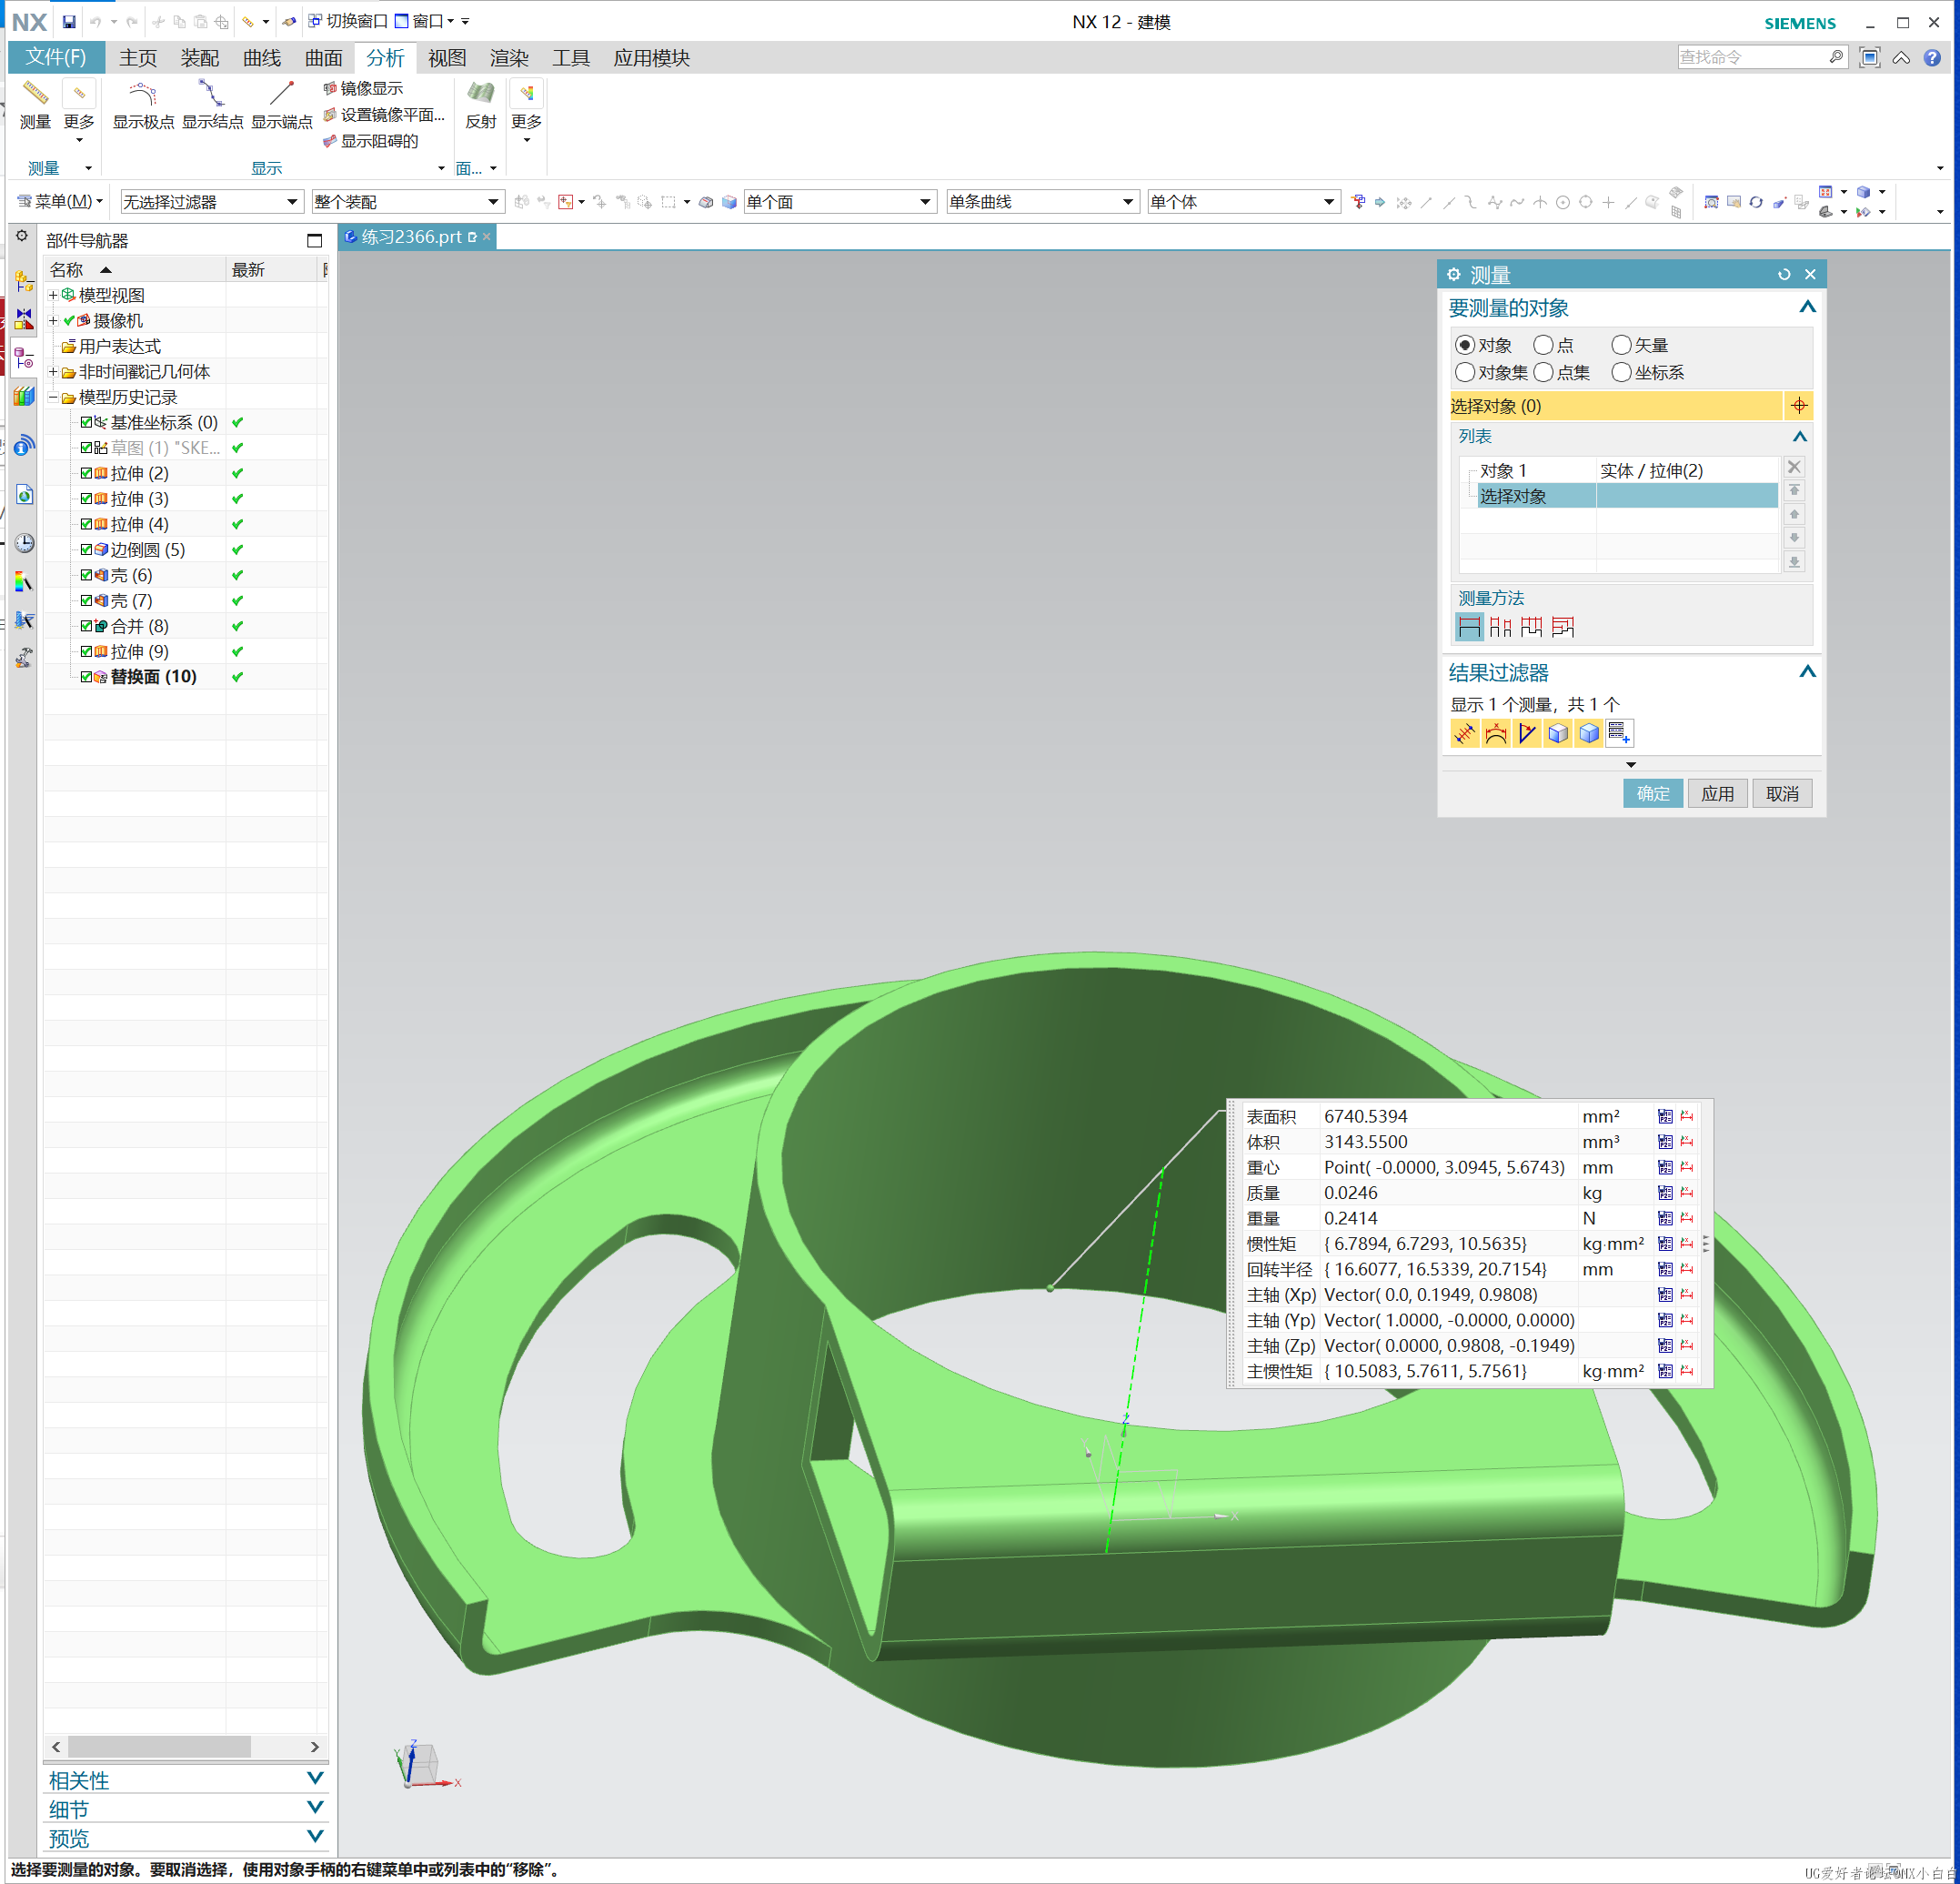Open history clock sidebar icon
1960x1884 pixels.
point(24,543)
